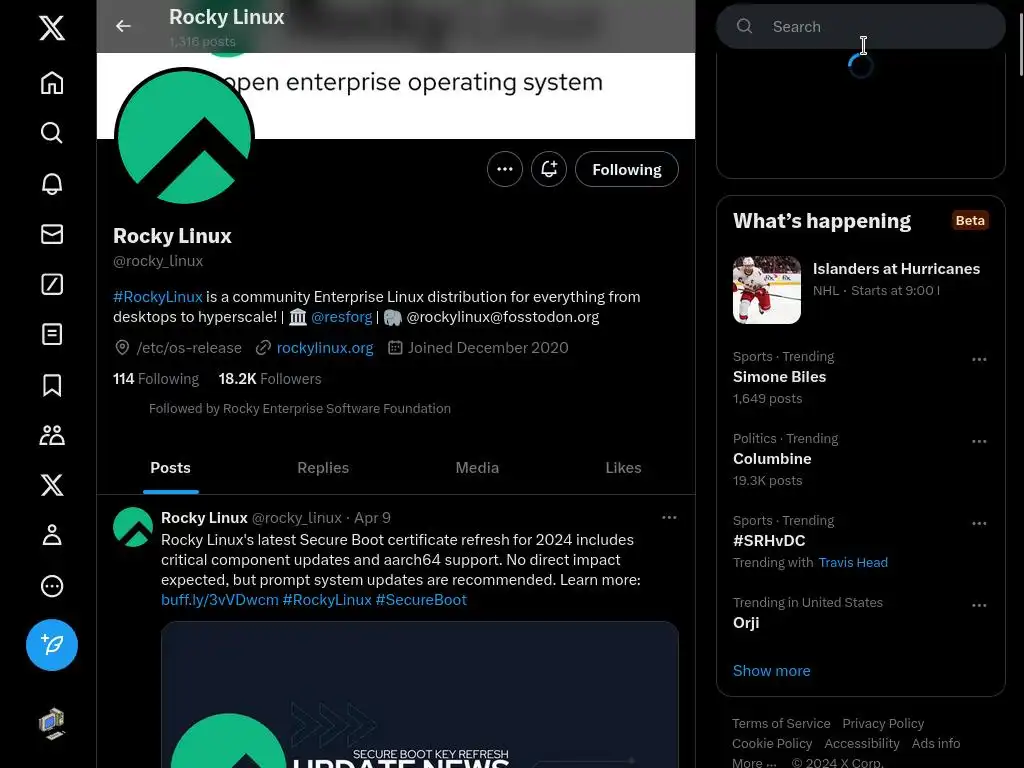This screenshot has height=768, width=1024.
Task: Click the search magnifier icon in search box
Action: (744, 26)
